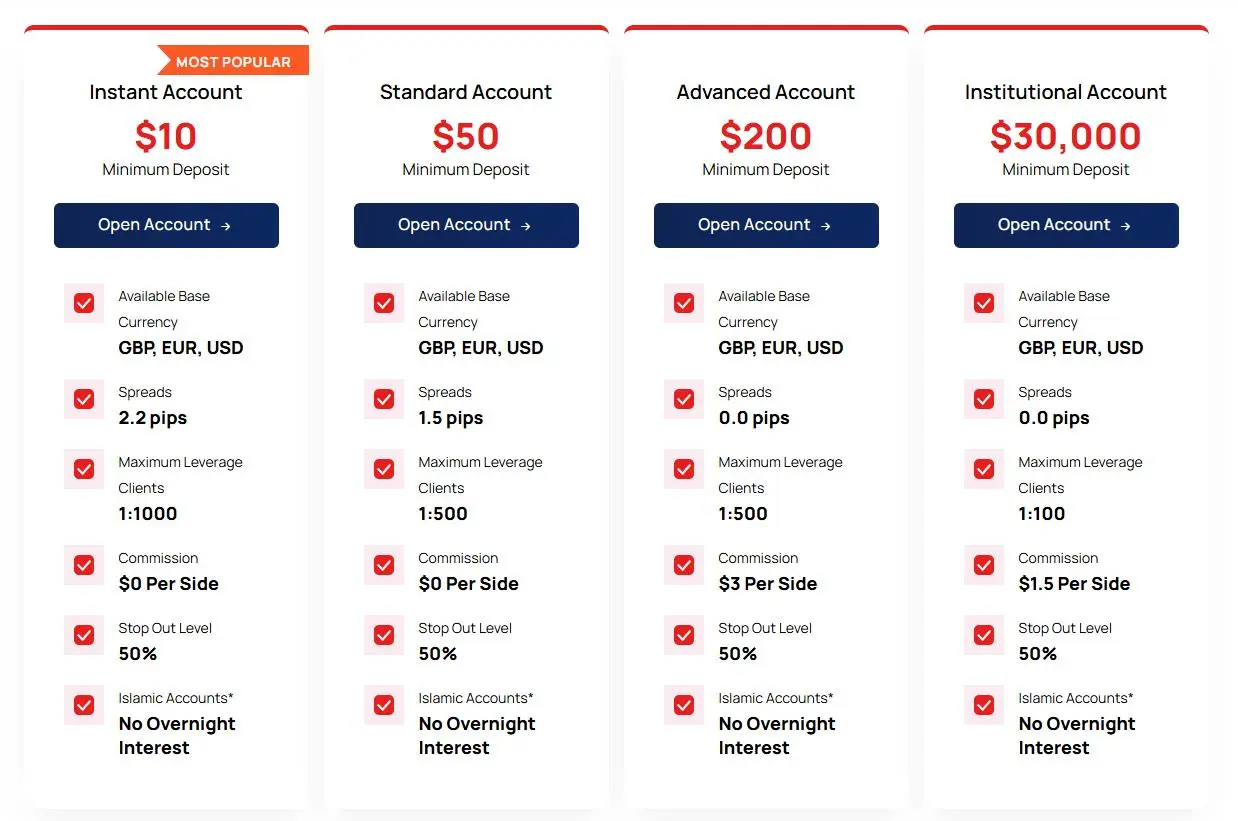Click the Spreads check icon in Instant Account
This screenshot has height=821, width=1238.
coord(84,399)
